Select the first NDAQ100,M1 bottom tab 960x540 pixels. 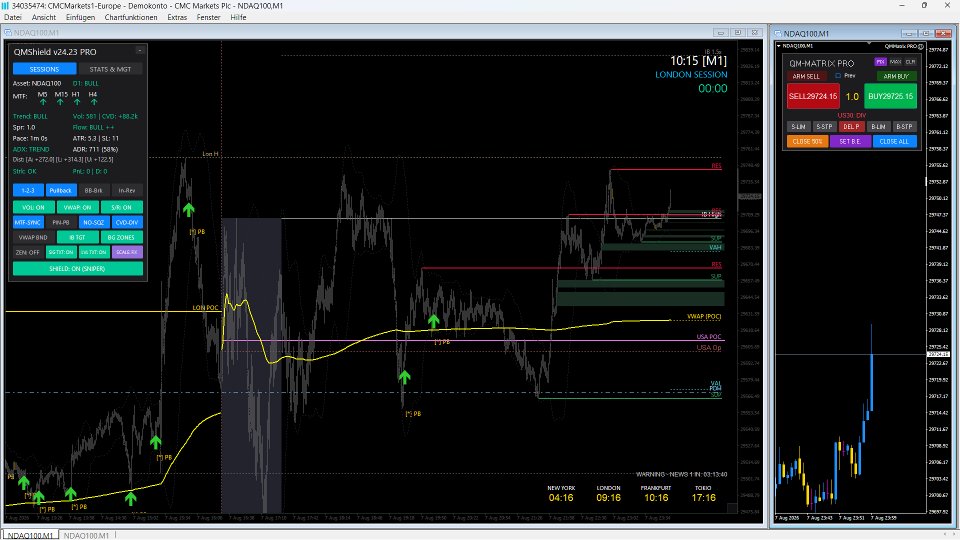pos(30,535)
